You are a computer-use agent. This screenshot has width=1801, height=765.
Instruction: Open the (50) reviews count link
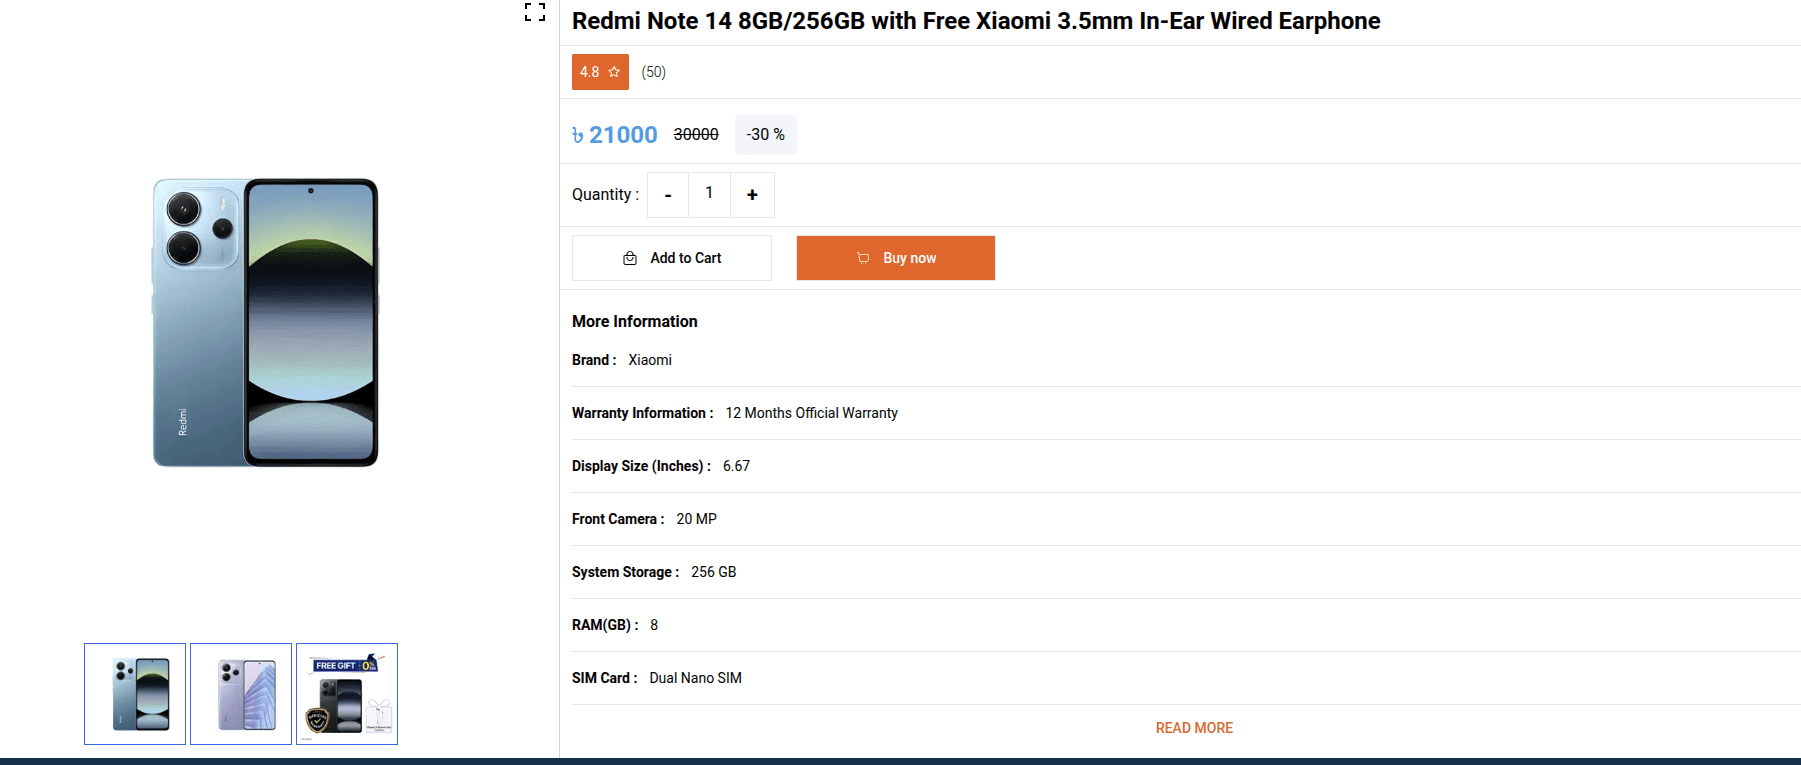653,71
